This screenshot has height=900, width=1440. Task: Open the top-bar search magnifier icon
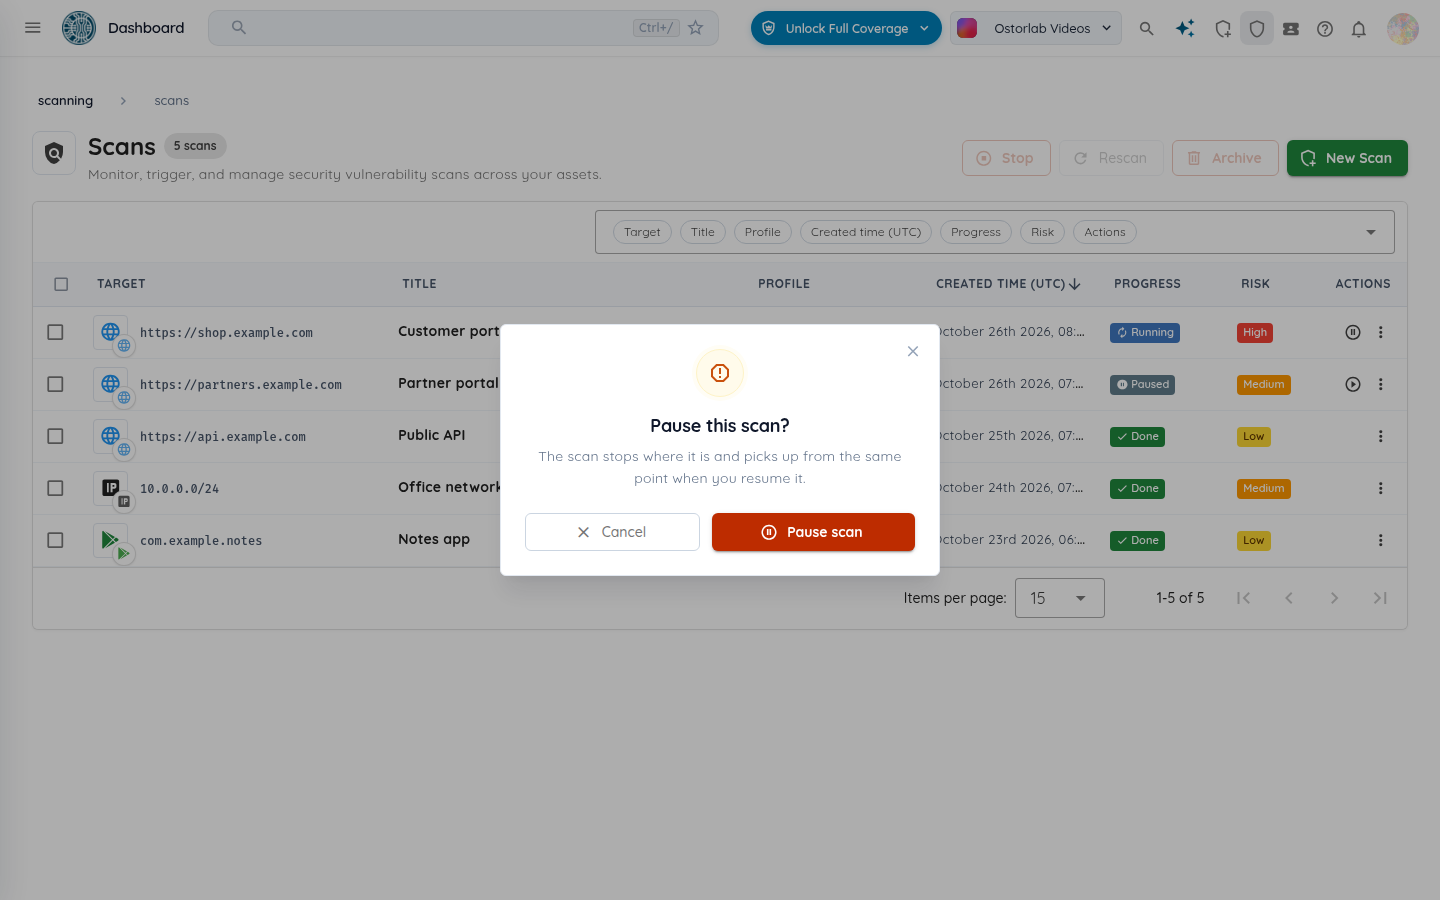[x=1147, y=29]
